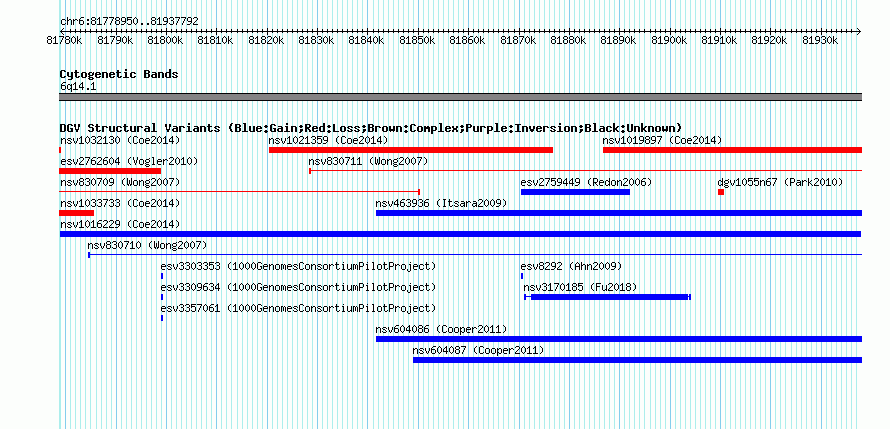Image resolution: width=890 pixels, height=429 pixels.
Task: Click nsv1033733 (Coe2014) label
Action: coord(120,203)
